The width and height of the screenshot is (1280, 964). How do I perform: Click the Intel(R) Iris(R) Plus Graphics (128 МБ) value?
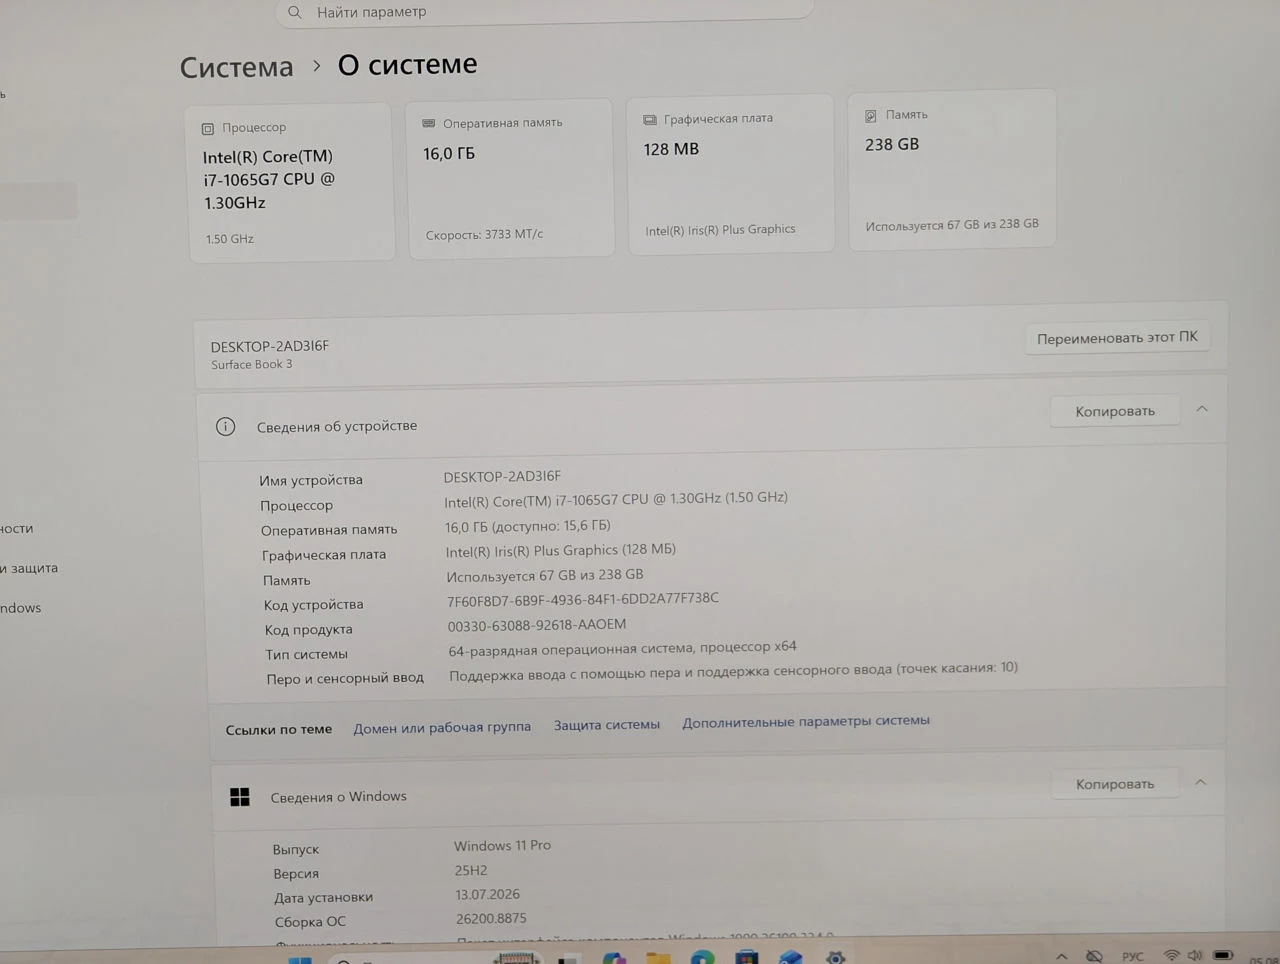point(561,551)
